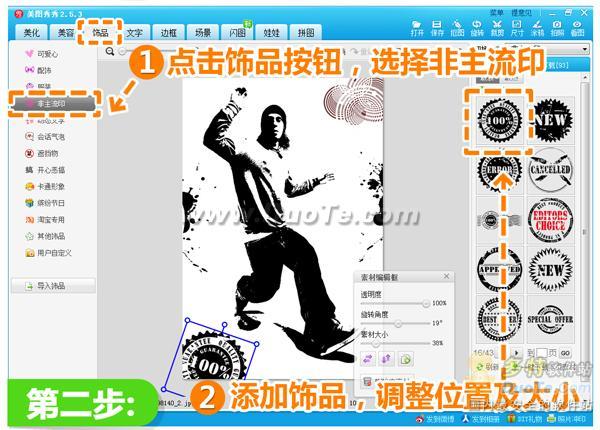Select the 涂鸦 doodle toolbar icon
Image resolution: width=600 pixels, height=430 pixels.
click(537, 29)
